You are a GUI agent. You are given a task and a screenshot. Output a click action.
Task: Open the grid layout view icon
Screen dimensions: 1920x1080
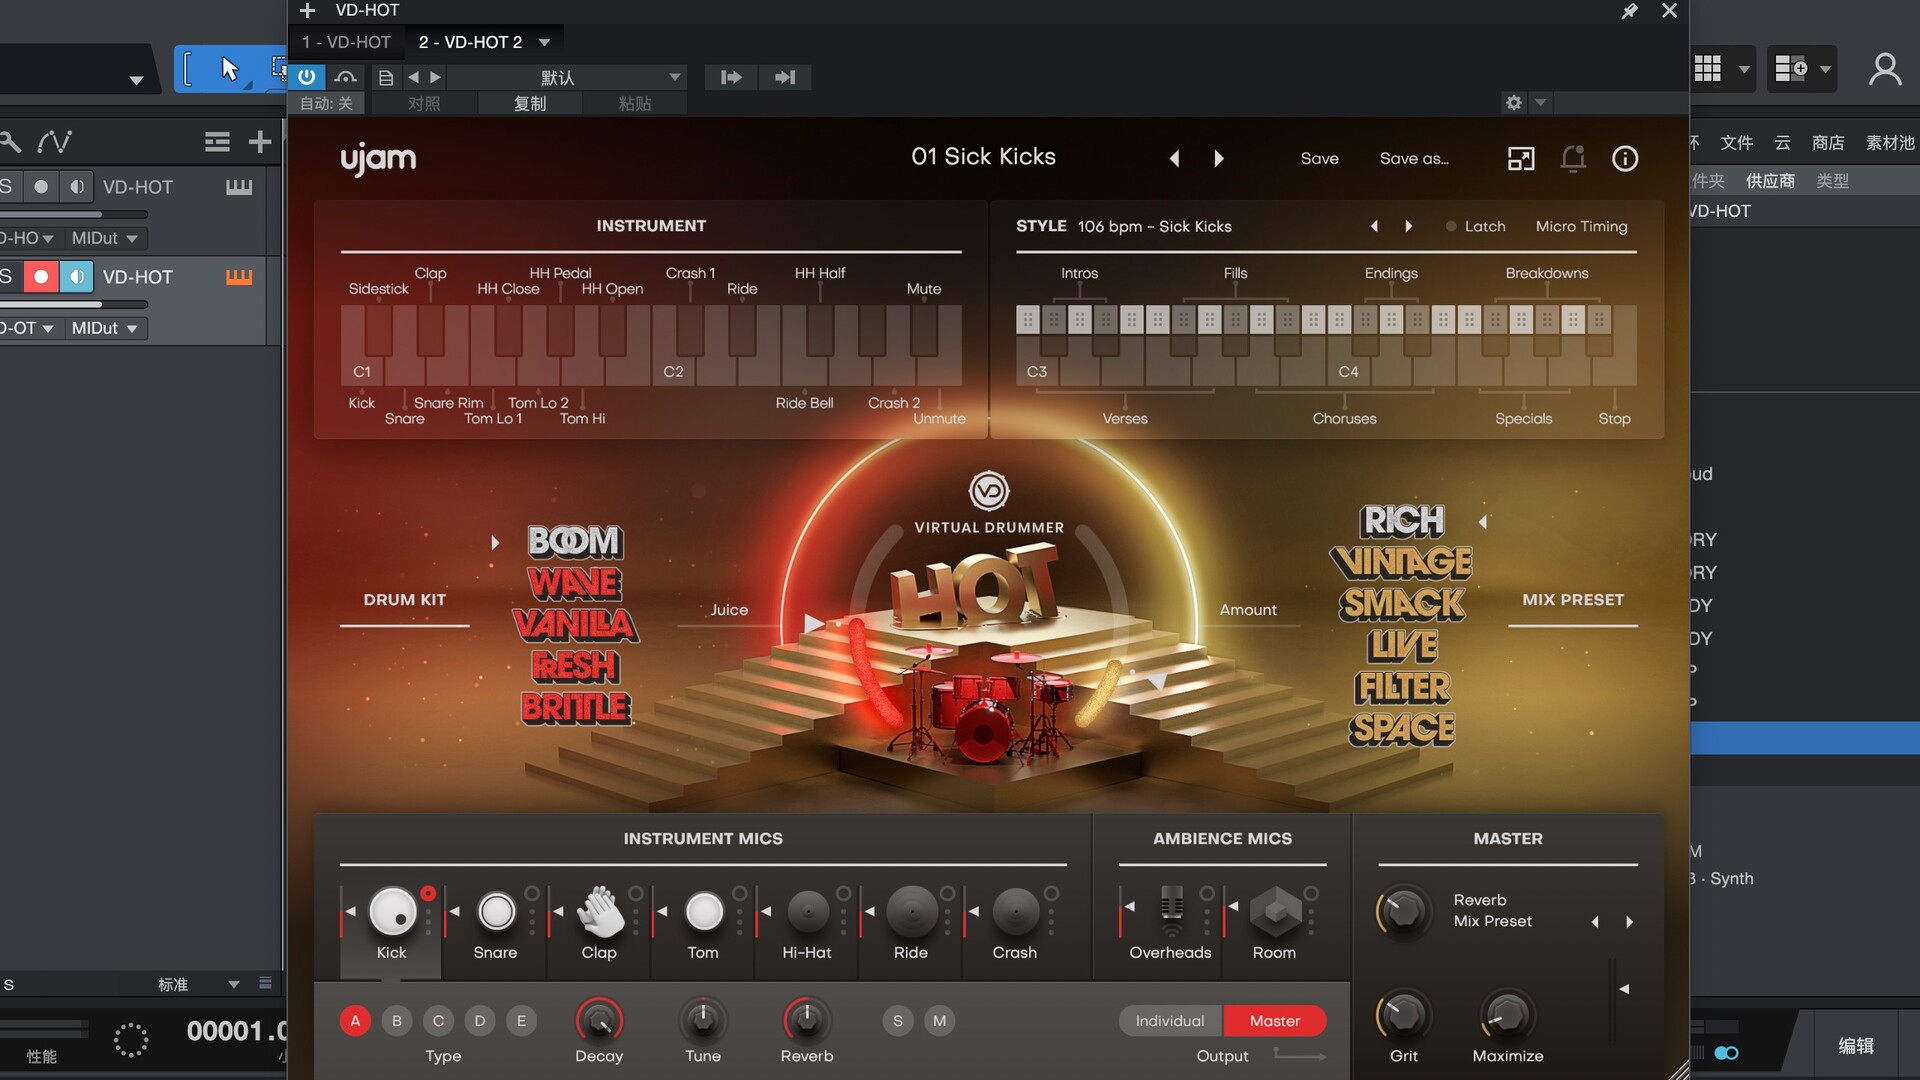tap(1708, 69)
